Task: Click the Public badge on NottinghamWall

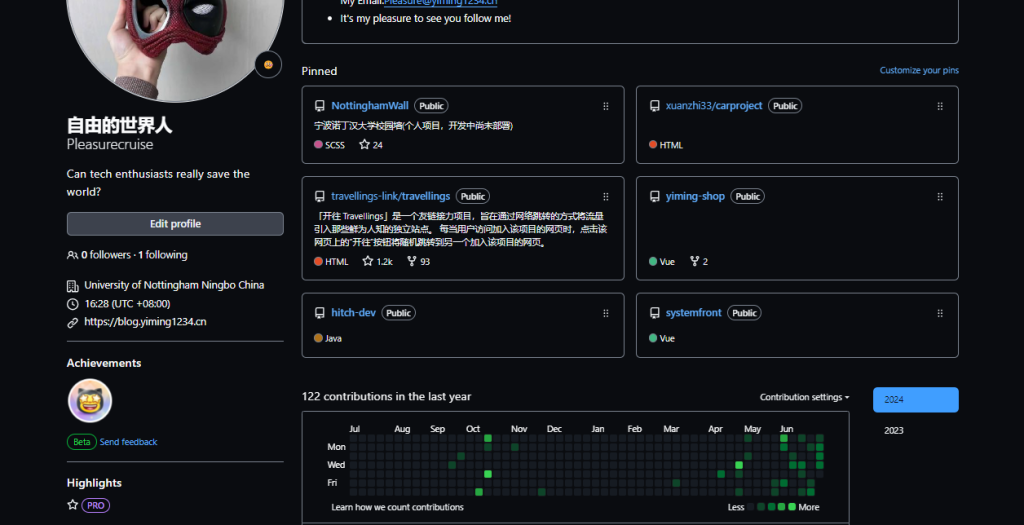Action: 431,106
